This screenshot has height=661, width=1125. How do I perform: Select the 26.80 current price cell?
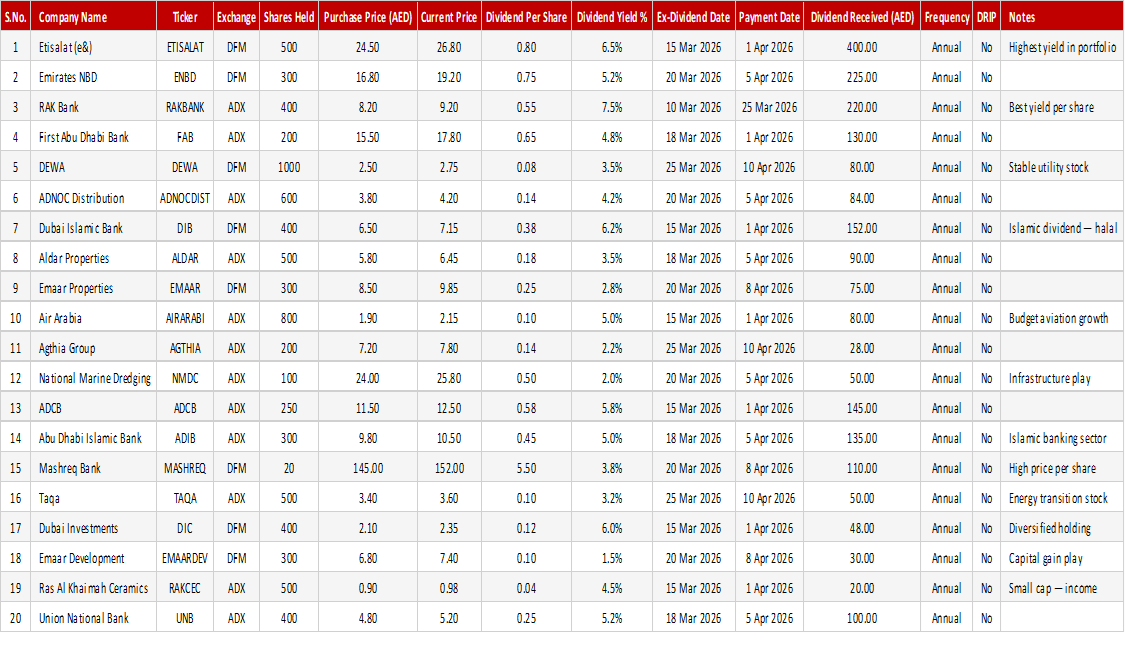(x=449, y=47)
